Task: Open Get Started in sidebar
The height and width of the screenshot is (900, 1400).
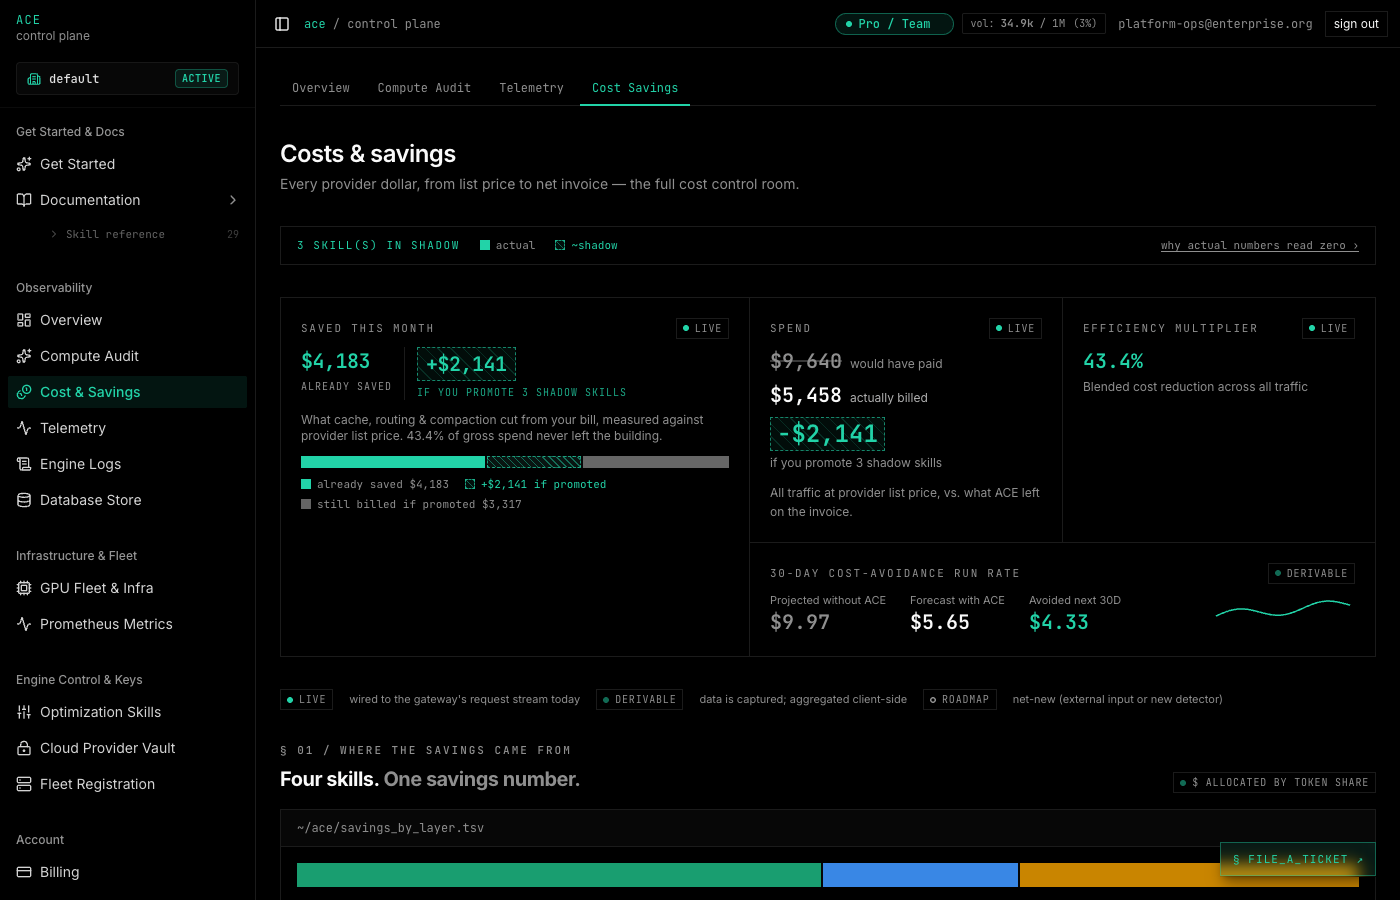Action: (127, 164)
